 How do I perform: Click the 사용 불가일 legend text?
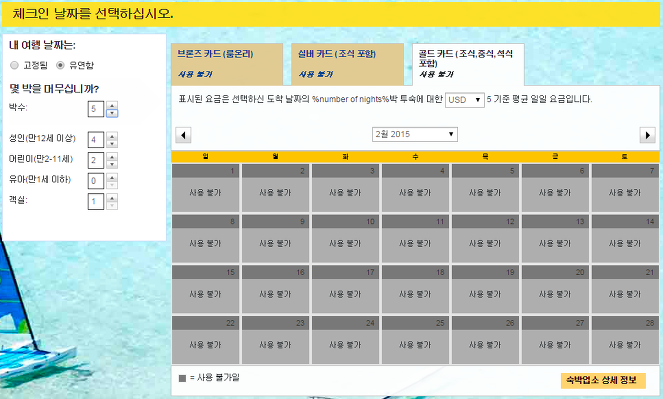218,377
